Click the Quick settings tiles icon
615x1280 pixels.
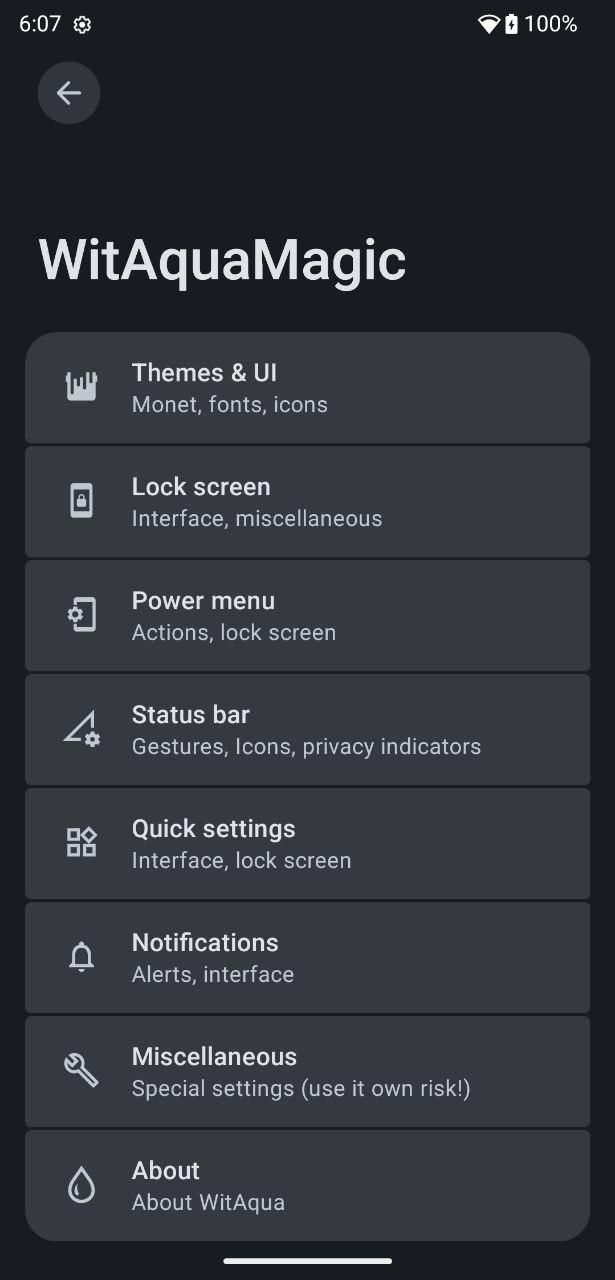(81, 843)
